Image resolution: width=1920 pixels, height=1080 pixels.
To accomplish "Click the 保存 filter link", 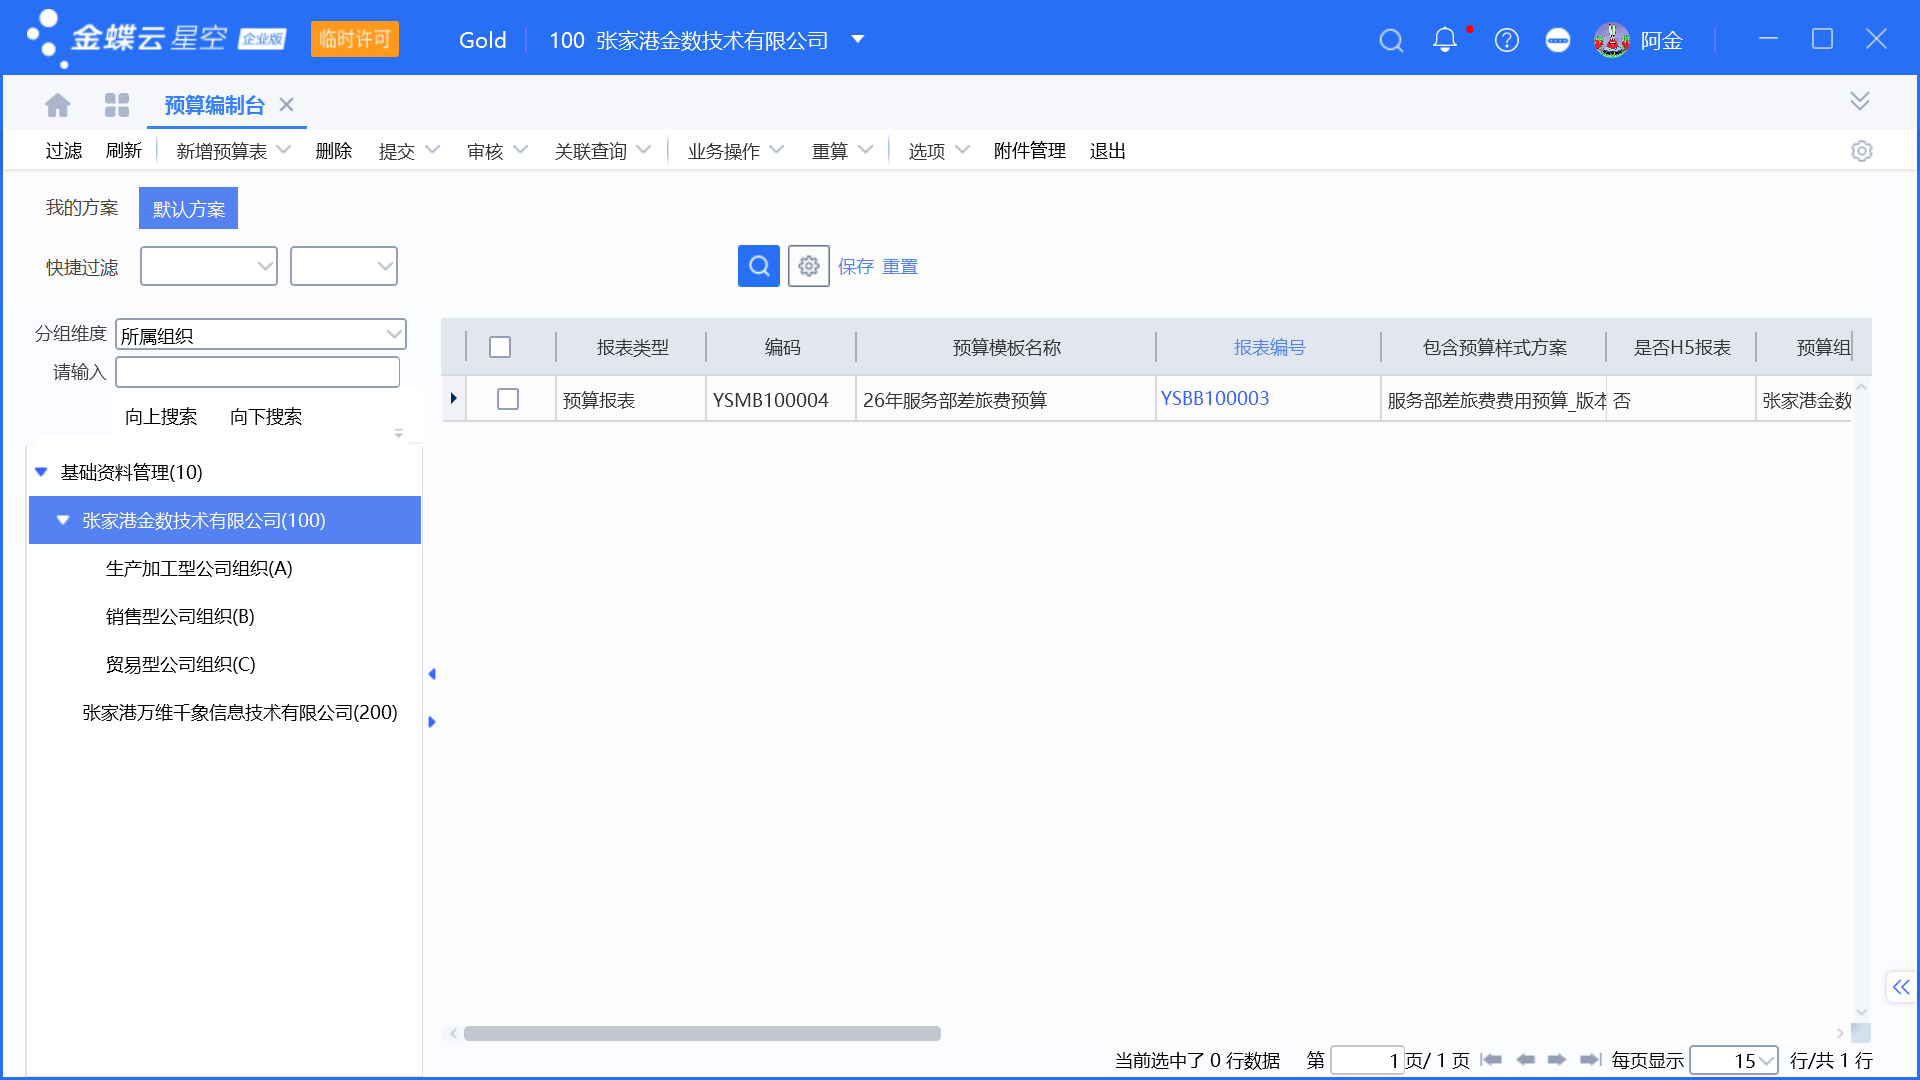I will 856,267.
